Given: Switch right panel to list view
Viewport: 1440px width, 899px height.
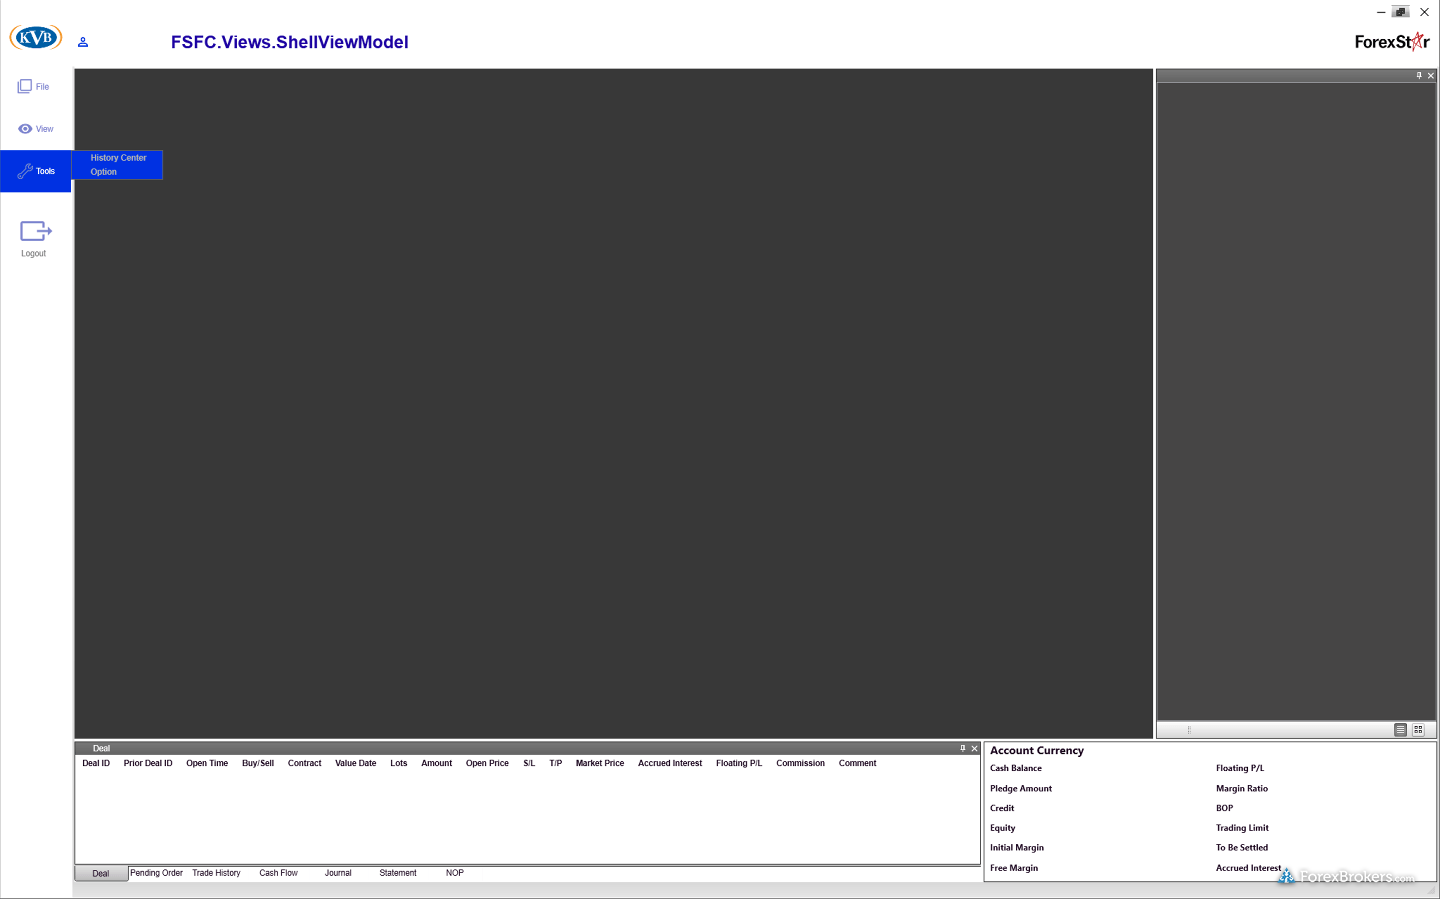Looking at the screenshot, I should 1400,730.
